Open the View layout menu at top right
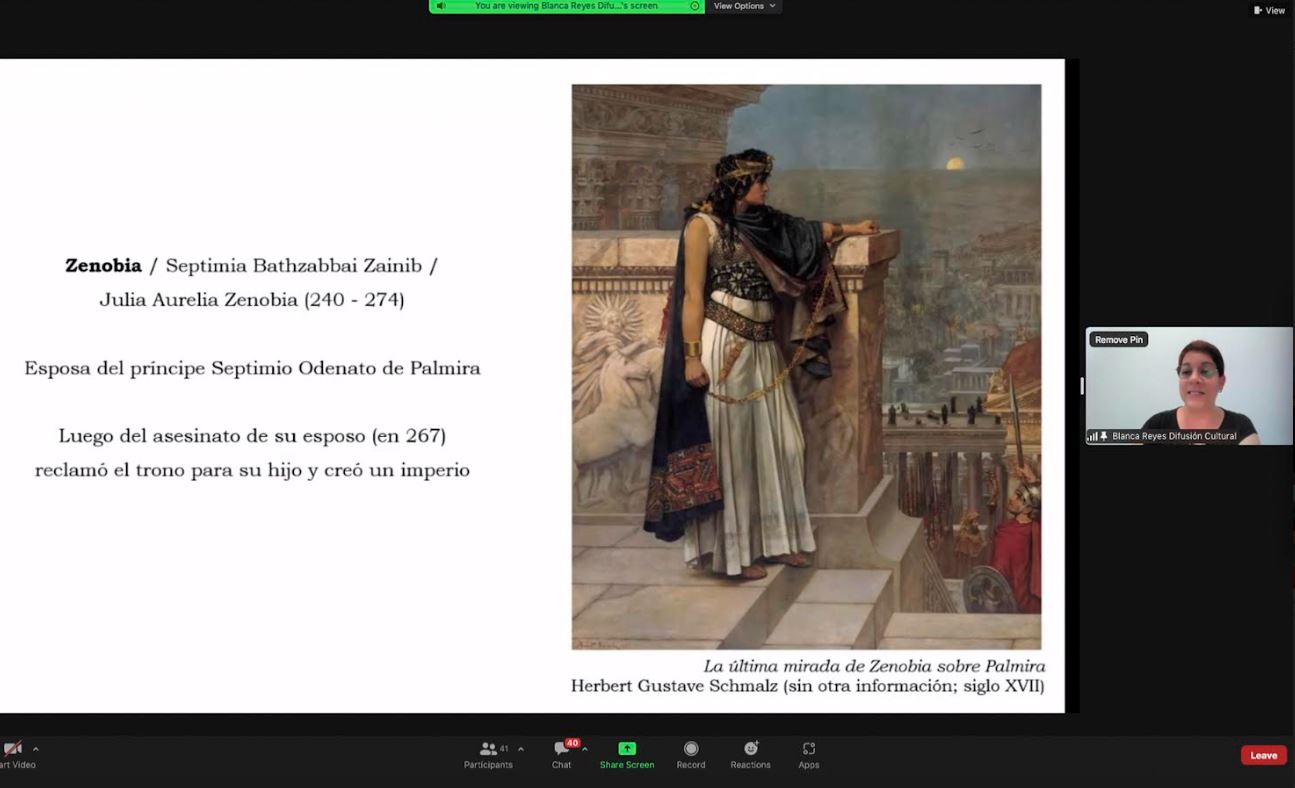1295x788 pixels. point(1269,10)
